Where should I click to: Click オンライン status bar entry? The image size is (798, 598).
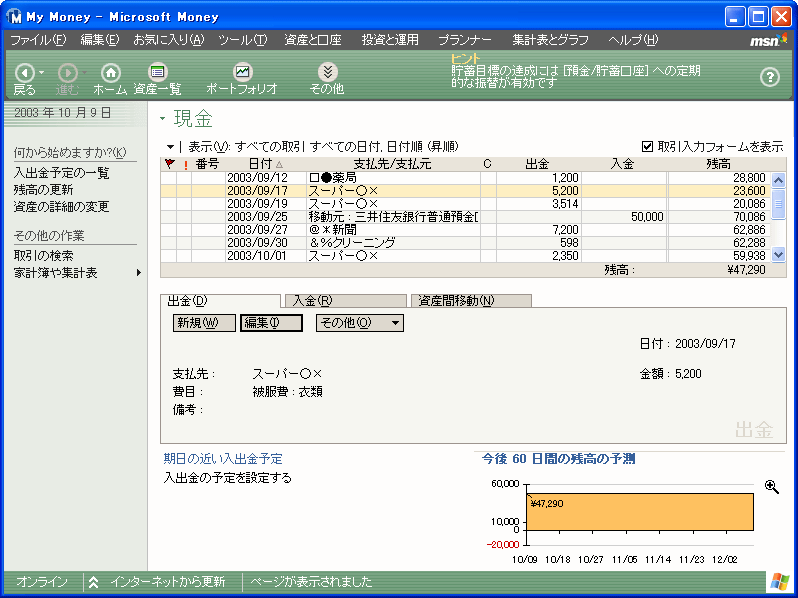42,582
